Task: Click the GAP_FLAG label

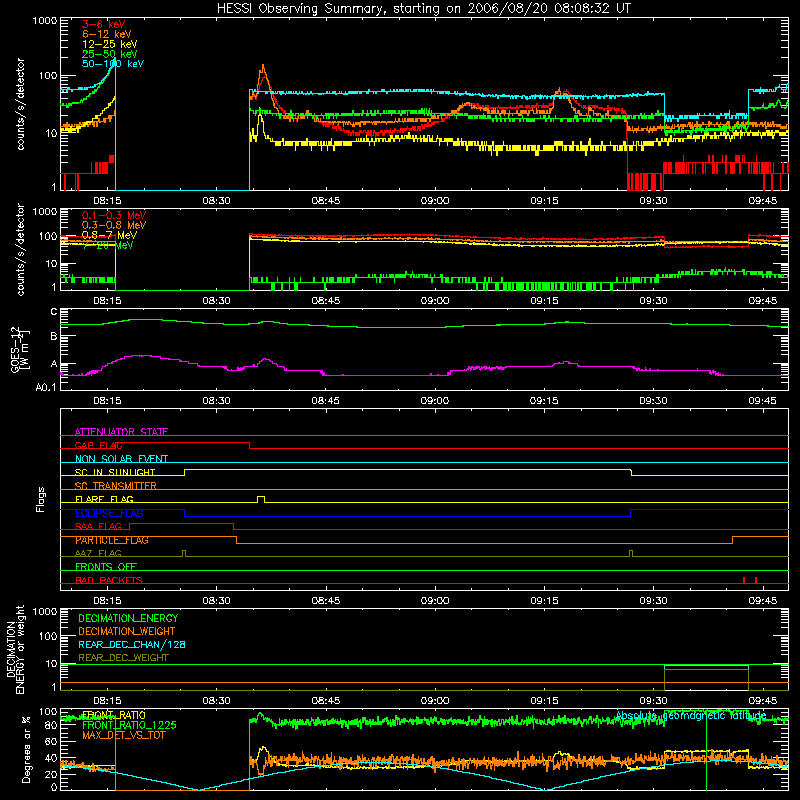Action: point(98,445)
